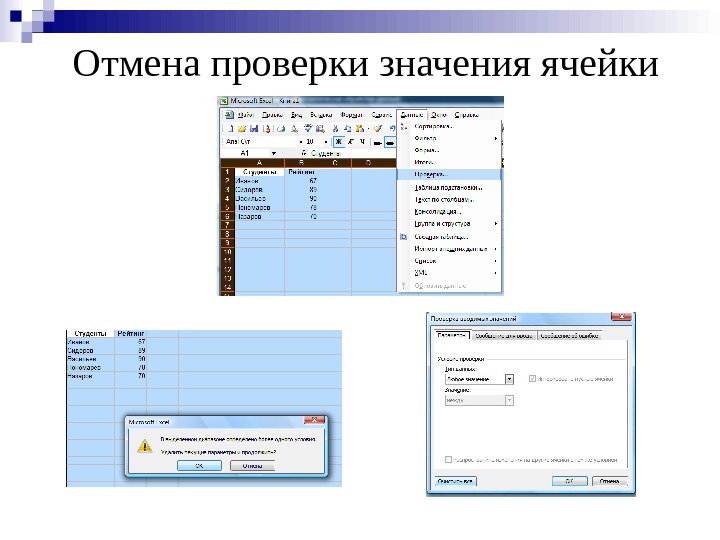This screenshot has height=540, width=720.
Task: Click Очистить все button
Action: (x=456, y=481)
